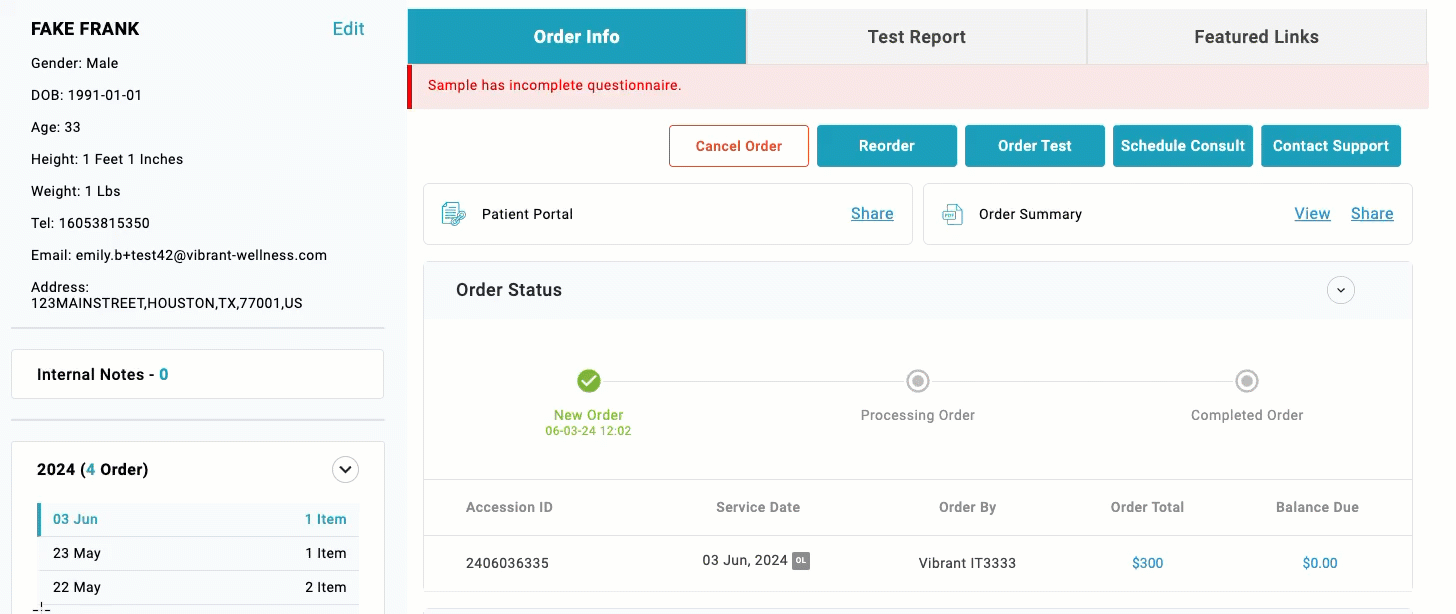Select the Order Info tab
Screen dimensions: 1456x614
coord(577,37)
